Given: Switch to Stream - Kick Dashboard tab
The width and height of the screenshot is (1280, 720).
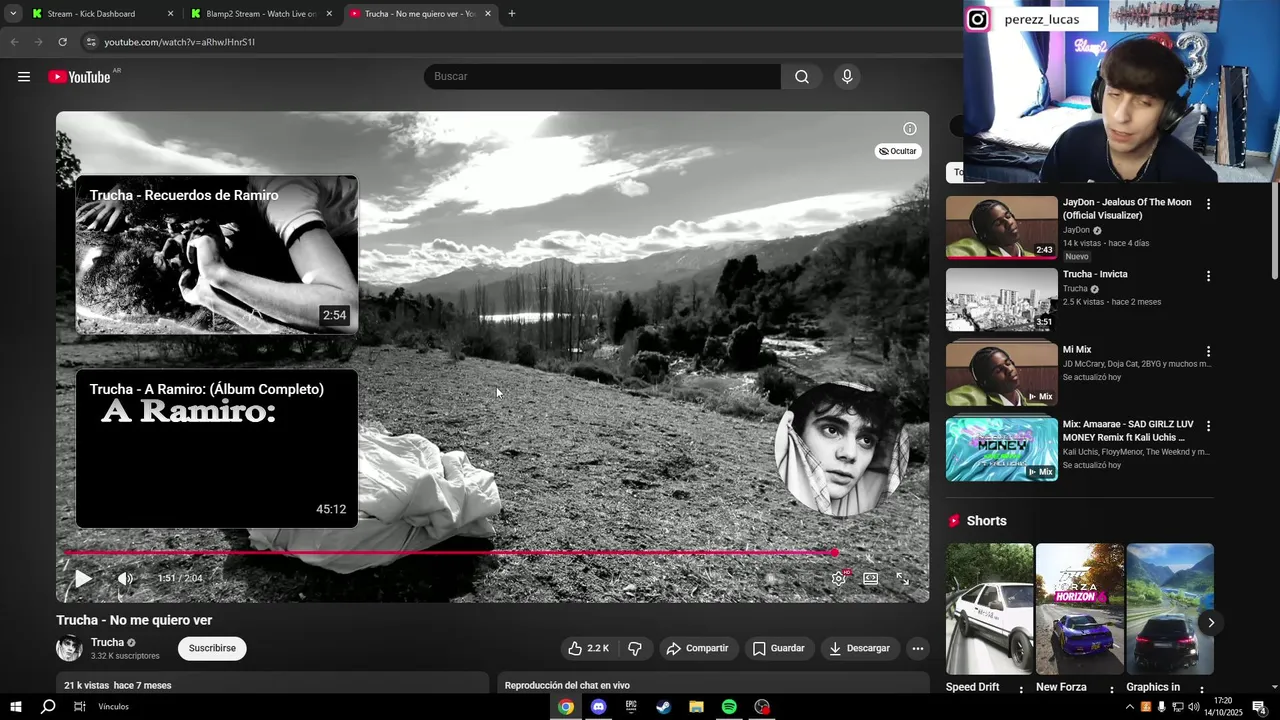Looking at the screenshot, I should (100, 14).
